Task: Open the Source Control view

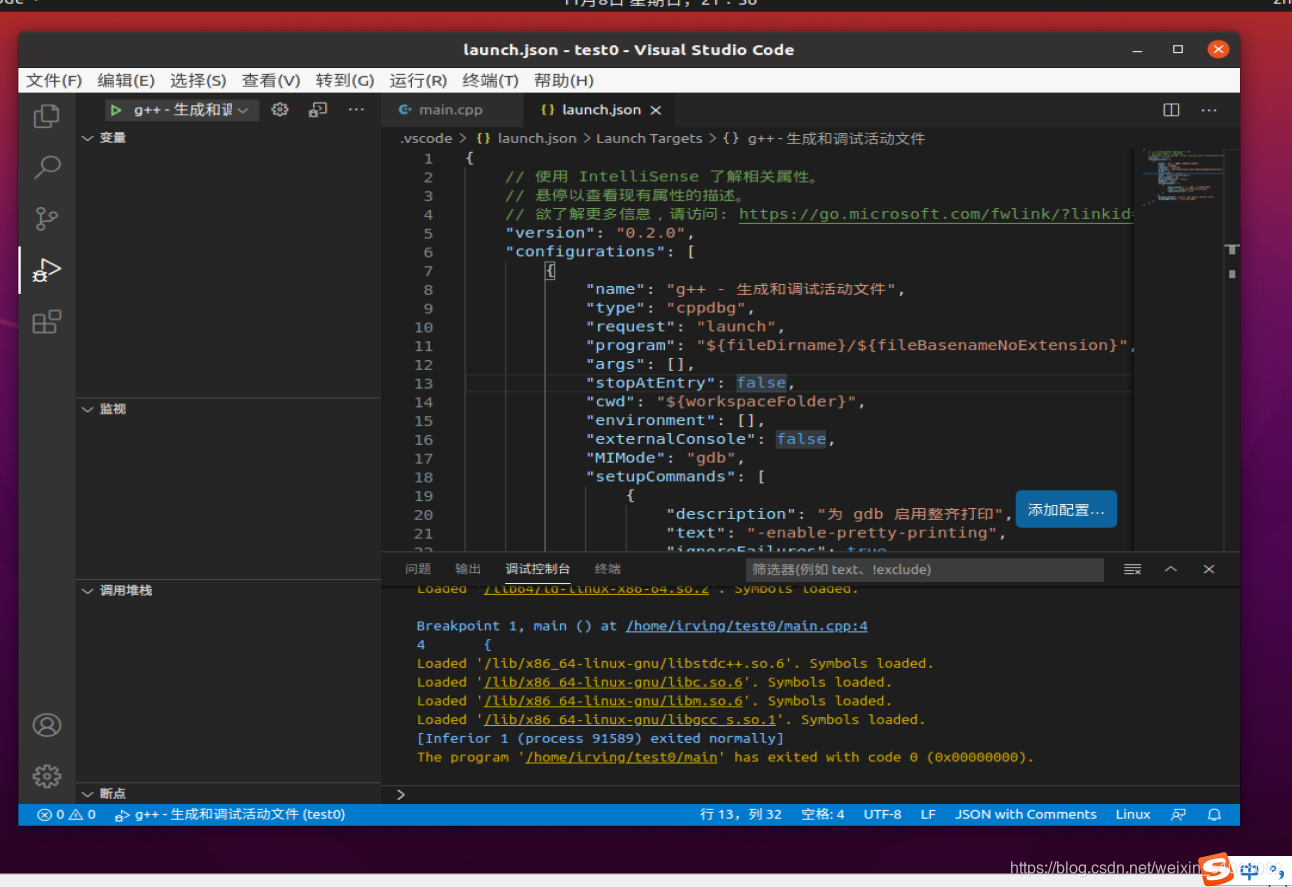Action: click(47, 219)
